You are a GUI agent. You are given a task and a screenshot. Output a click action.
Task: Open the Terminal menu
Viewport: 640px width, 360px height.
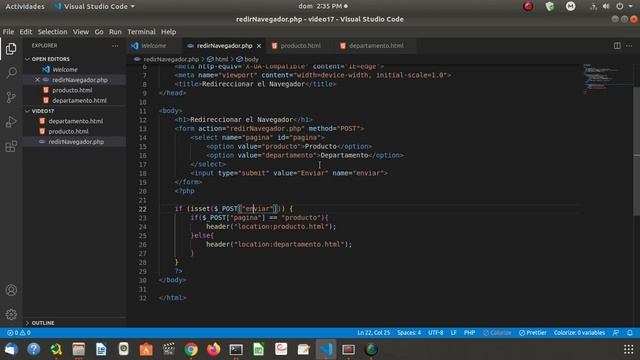pyautogui.click(x=141, y=32)
